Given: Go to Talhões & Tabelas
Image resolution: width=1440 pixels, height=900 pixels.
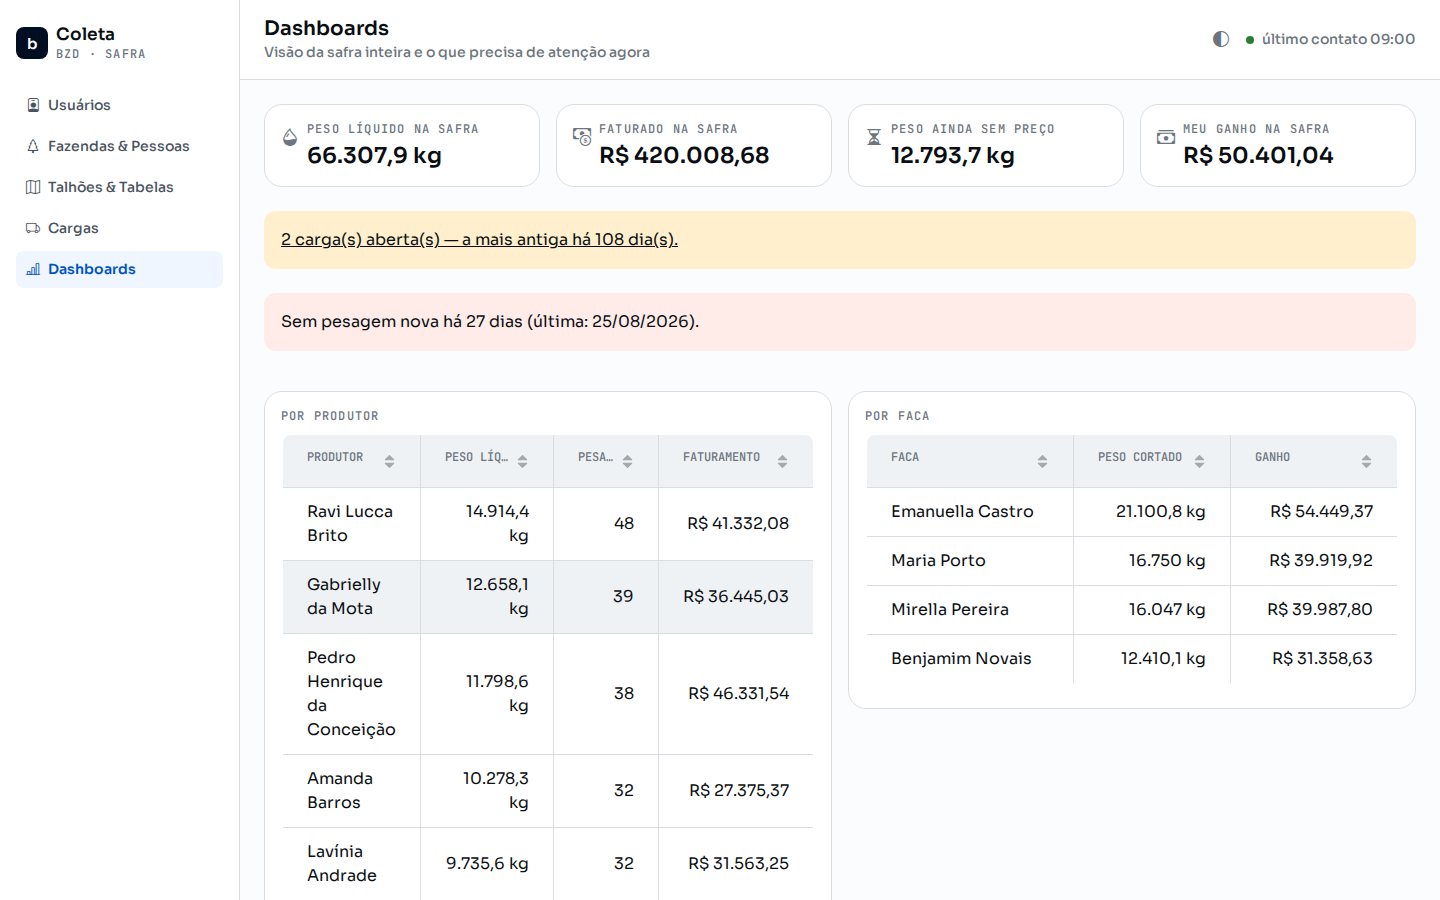Looking at the screenshot, I should click(x=119, y=187).
